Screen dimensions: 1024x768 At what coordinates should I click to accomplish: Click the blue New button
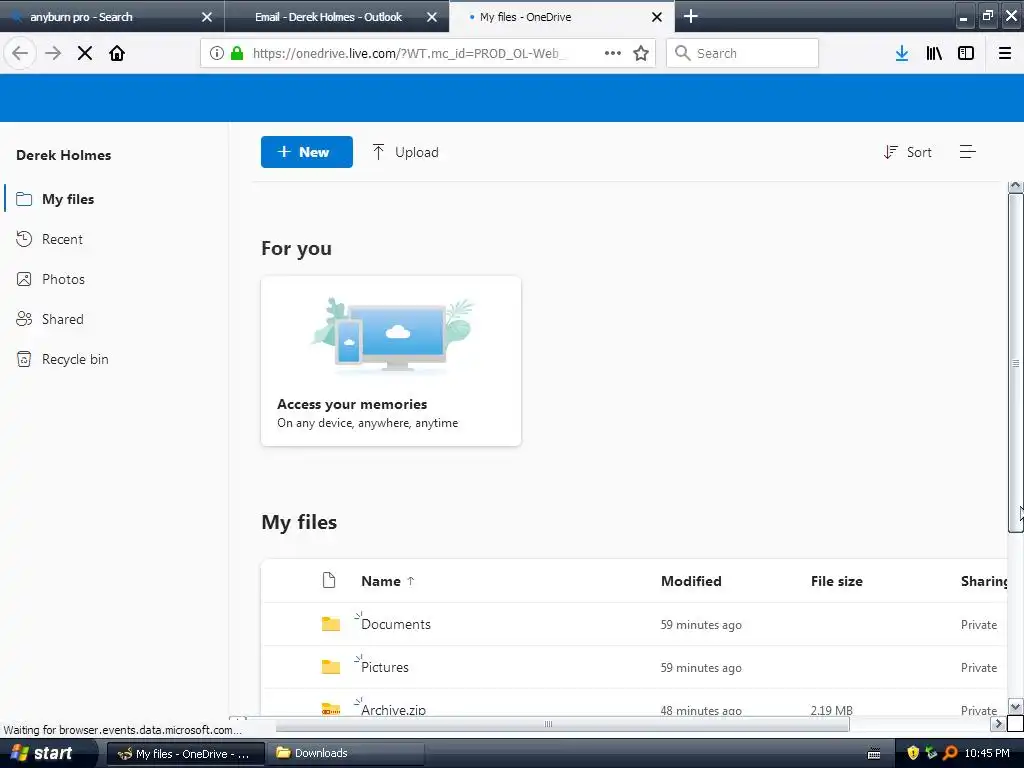tap(307, 152)
